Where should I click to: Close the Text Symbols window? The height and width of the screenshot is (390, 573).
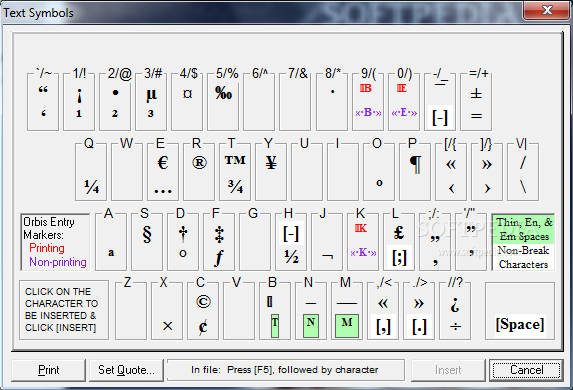547,10
